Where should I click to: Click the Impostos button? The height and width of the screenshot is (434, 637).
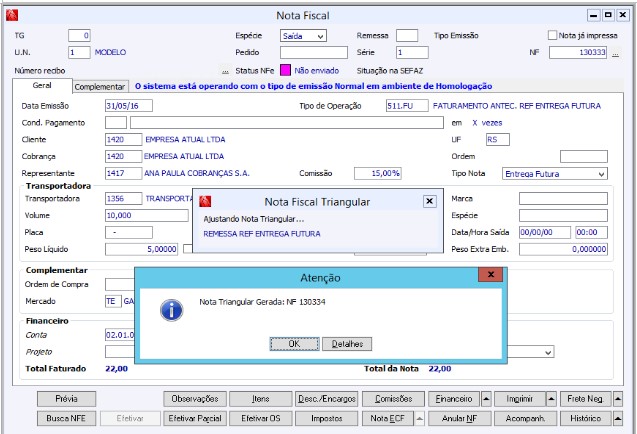click(x=327, y=418)
